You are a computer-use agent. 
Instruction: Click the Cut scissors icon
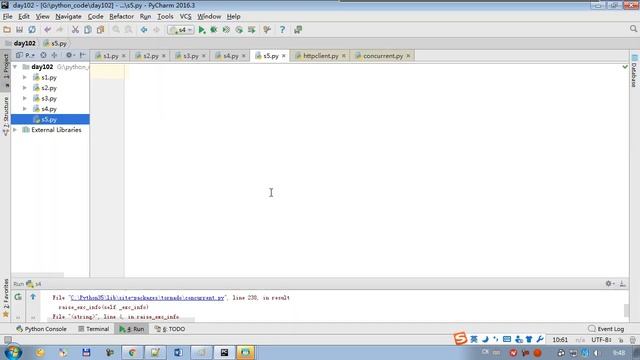point(75,30)
